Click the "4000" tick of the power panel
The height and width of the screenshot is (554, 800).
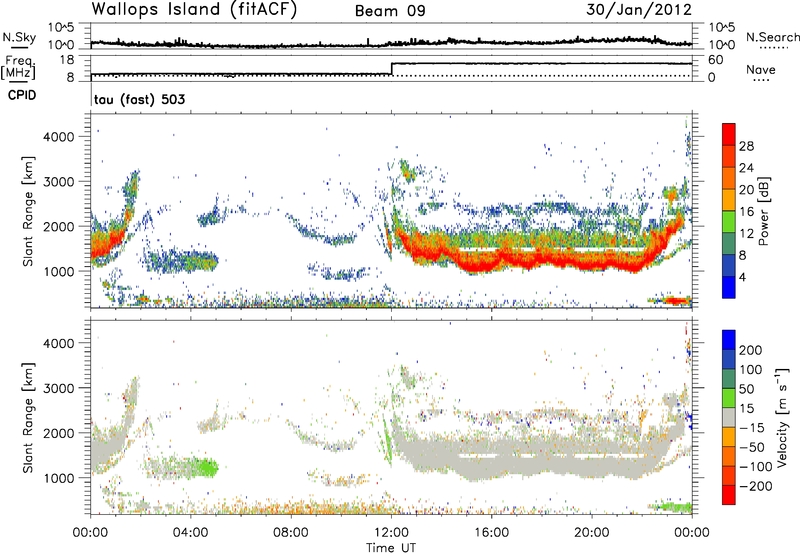coord(59,137)
